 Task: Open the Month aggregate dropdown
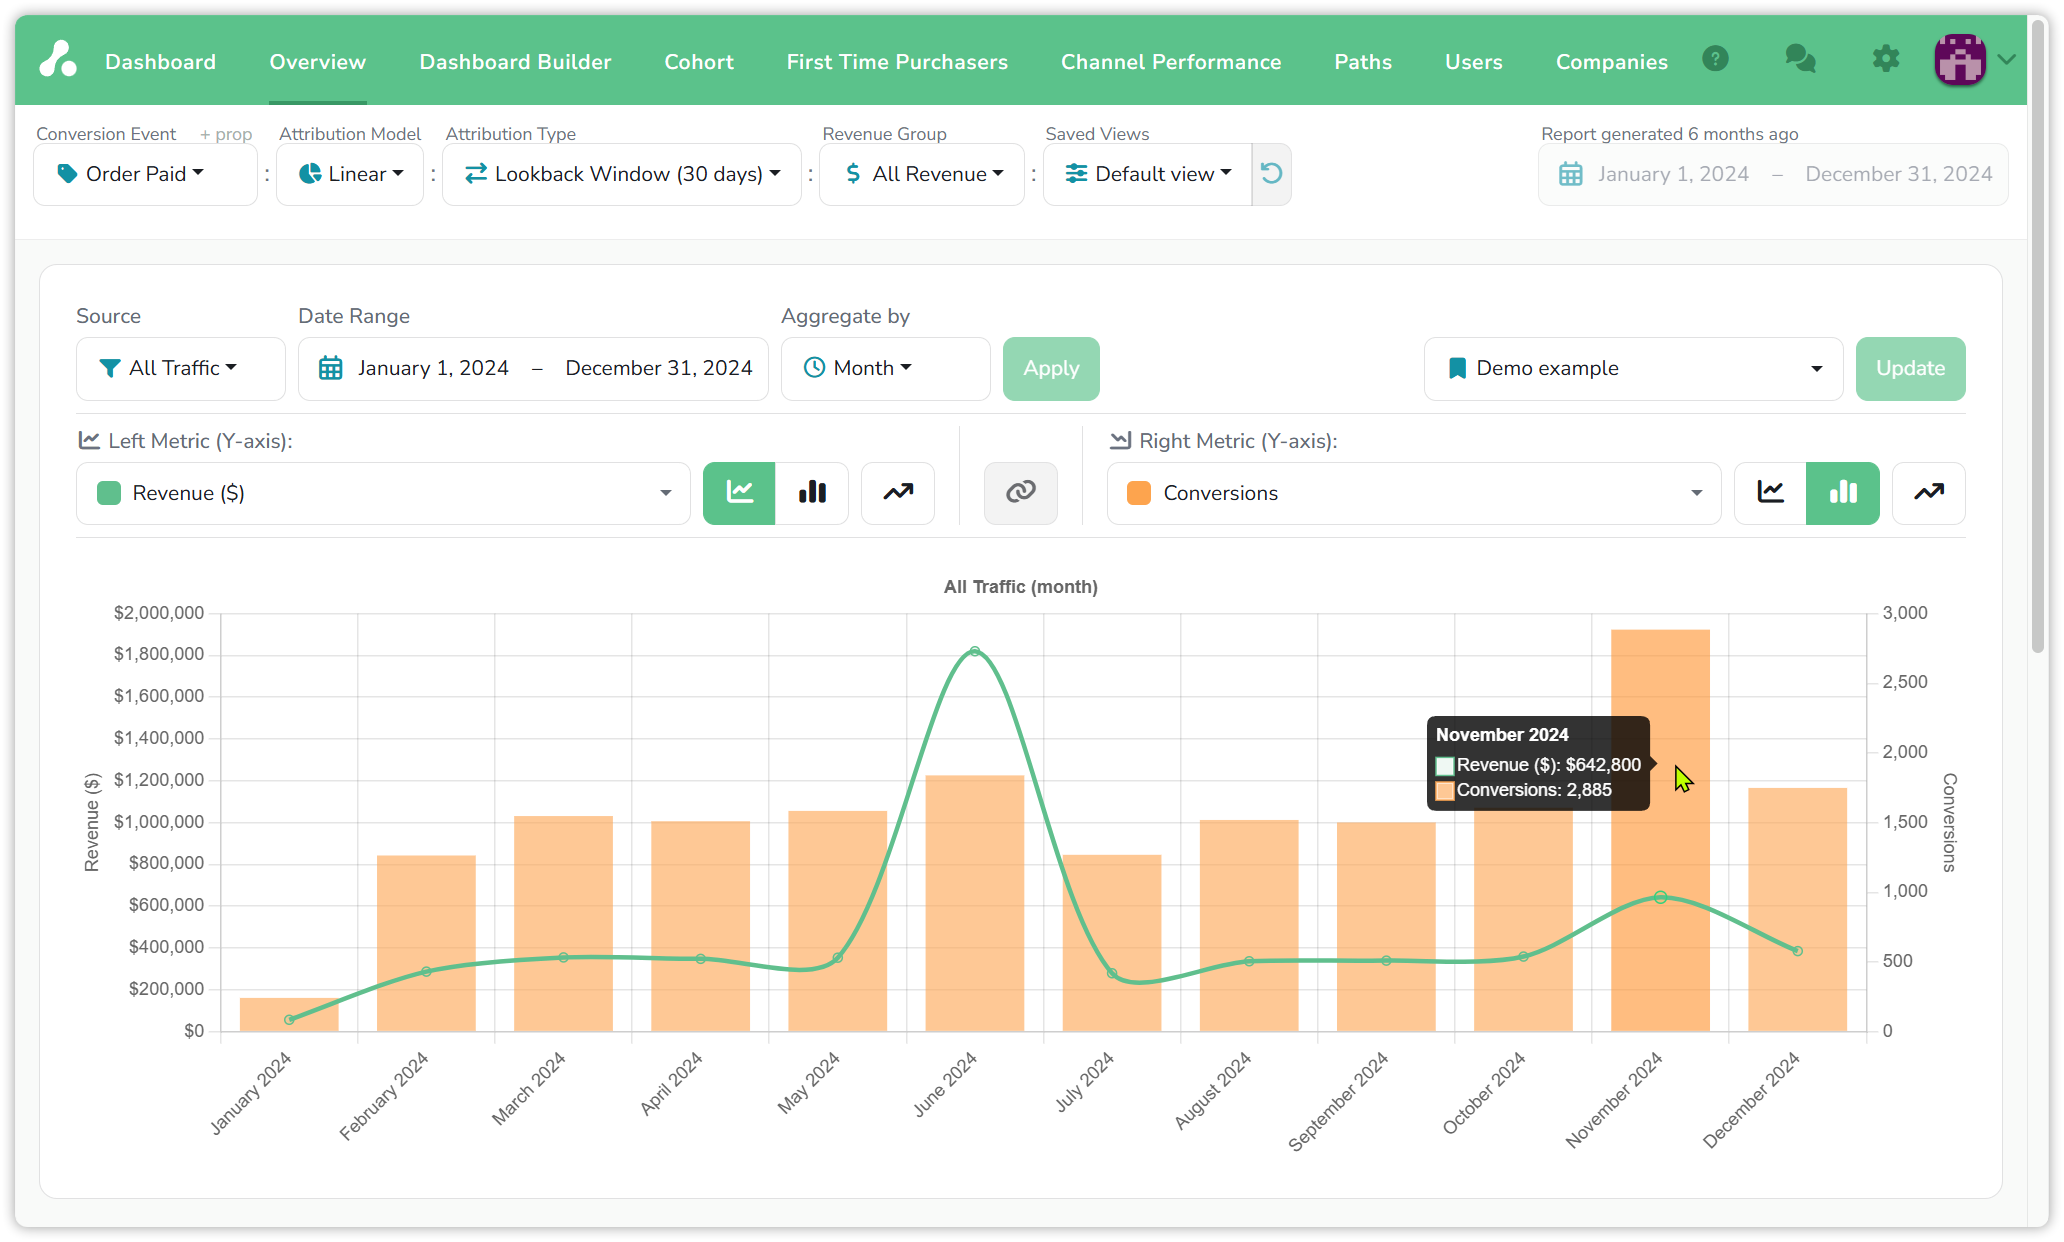[x=885, y=368]
